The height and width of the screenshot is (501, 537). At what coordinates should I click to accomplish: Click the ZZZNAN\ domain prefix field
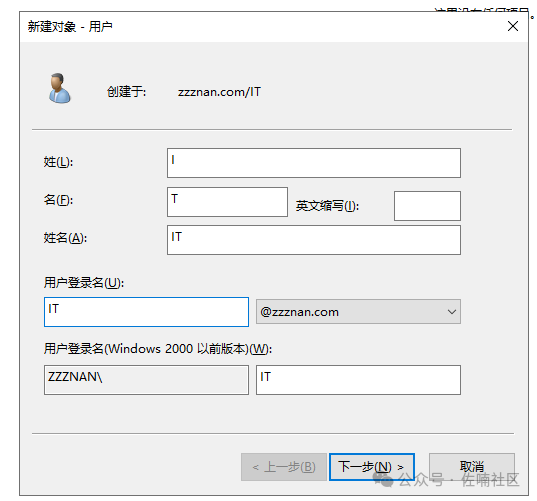(146, 380)
